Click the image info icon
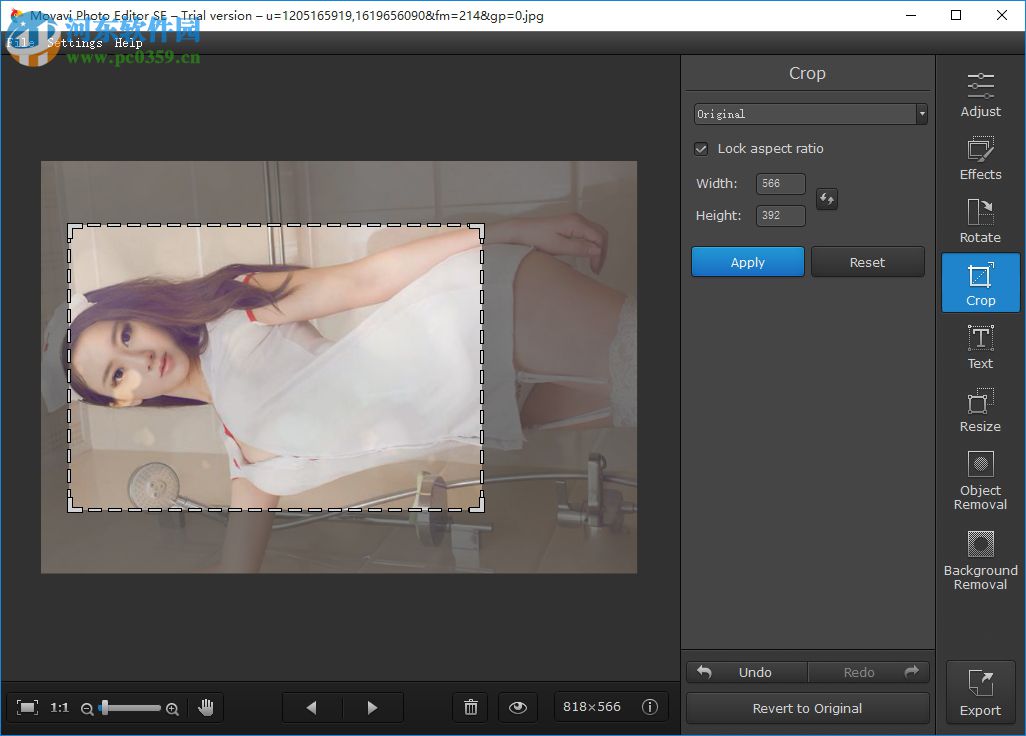Image resolution: width=1026 pixels, height=736 pixels. click(650, 707)
